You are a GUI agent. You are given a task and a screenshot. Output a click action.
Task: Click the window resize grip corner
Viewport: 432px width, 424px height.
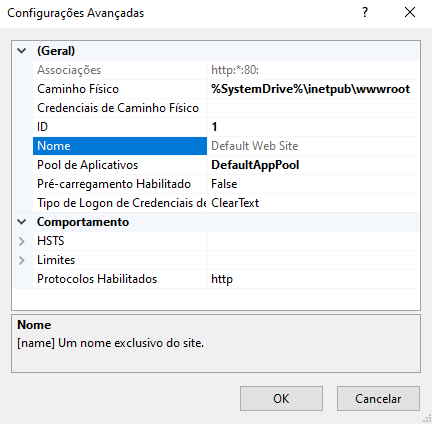pyautogui.click(x=427, y=419)
